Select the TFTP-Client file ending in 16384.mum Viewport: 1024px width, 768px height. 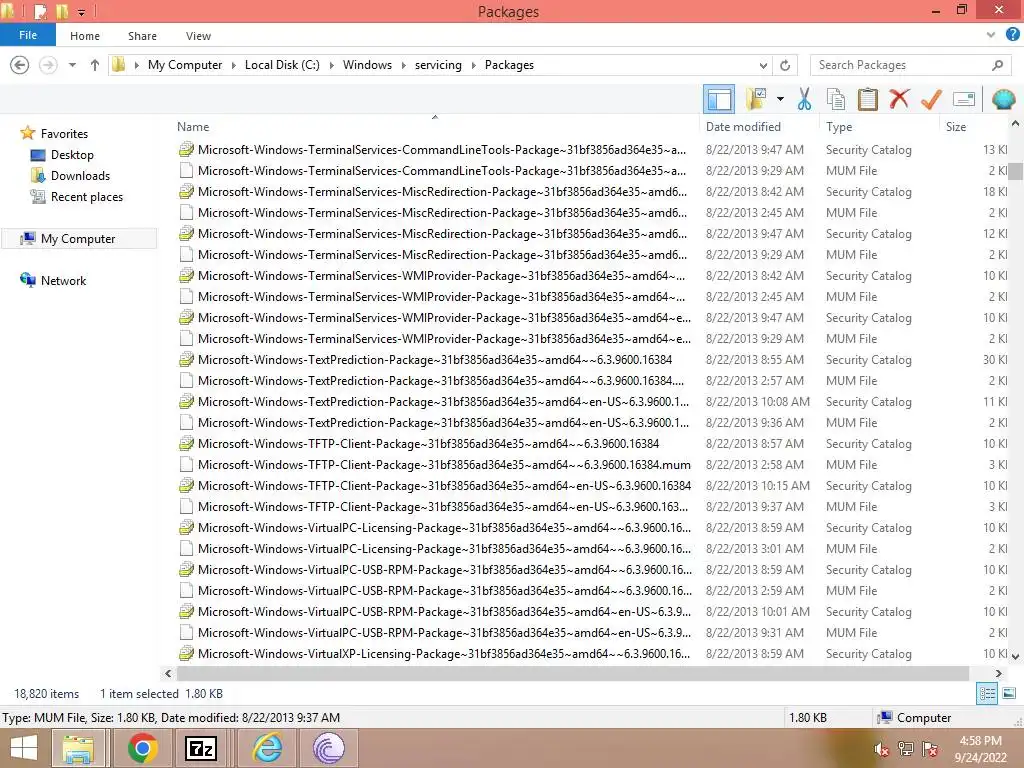[x=444, y=464]
